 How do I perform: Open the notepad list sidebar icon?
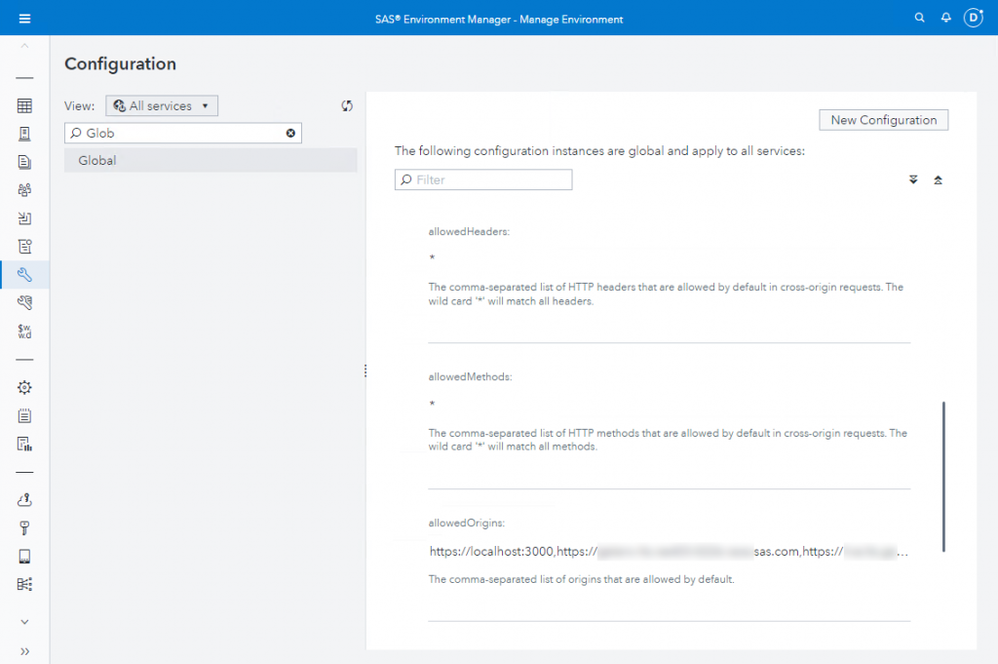[x=25, y=416]
